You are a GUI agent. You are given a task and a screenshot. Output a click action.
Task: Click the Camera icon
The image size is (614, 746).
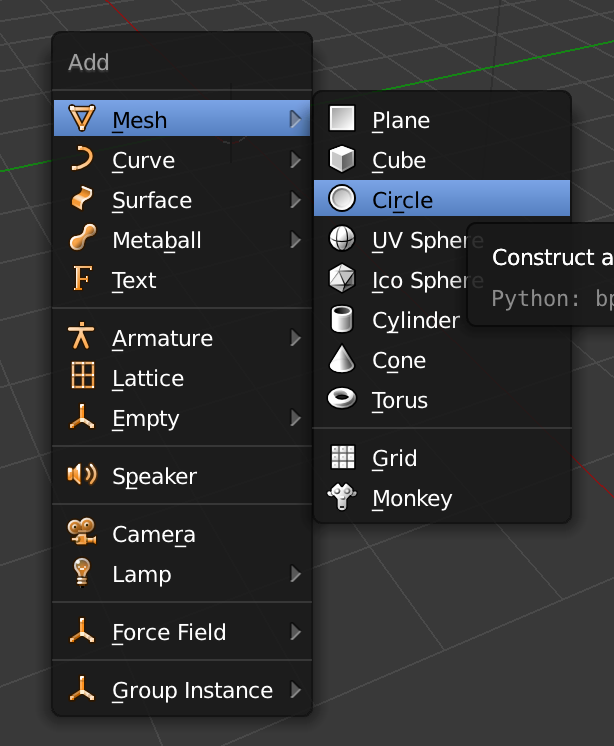[82, 534]
